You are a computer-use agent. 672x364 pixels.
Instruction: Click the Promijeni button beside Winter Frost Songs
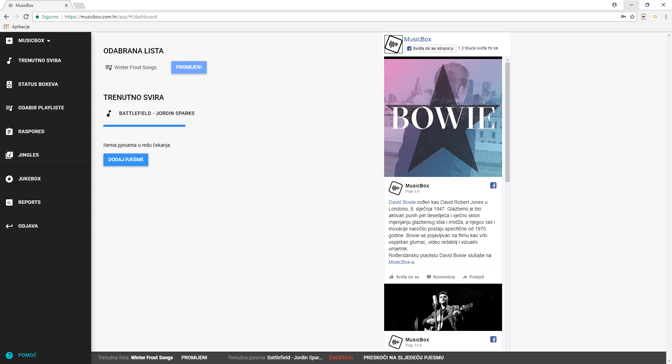point(189,67)
